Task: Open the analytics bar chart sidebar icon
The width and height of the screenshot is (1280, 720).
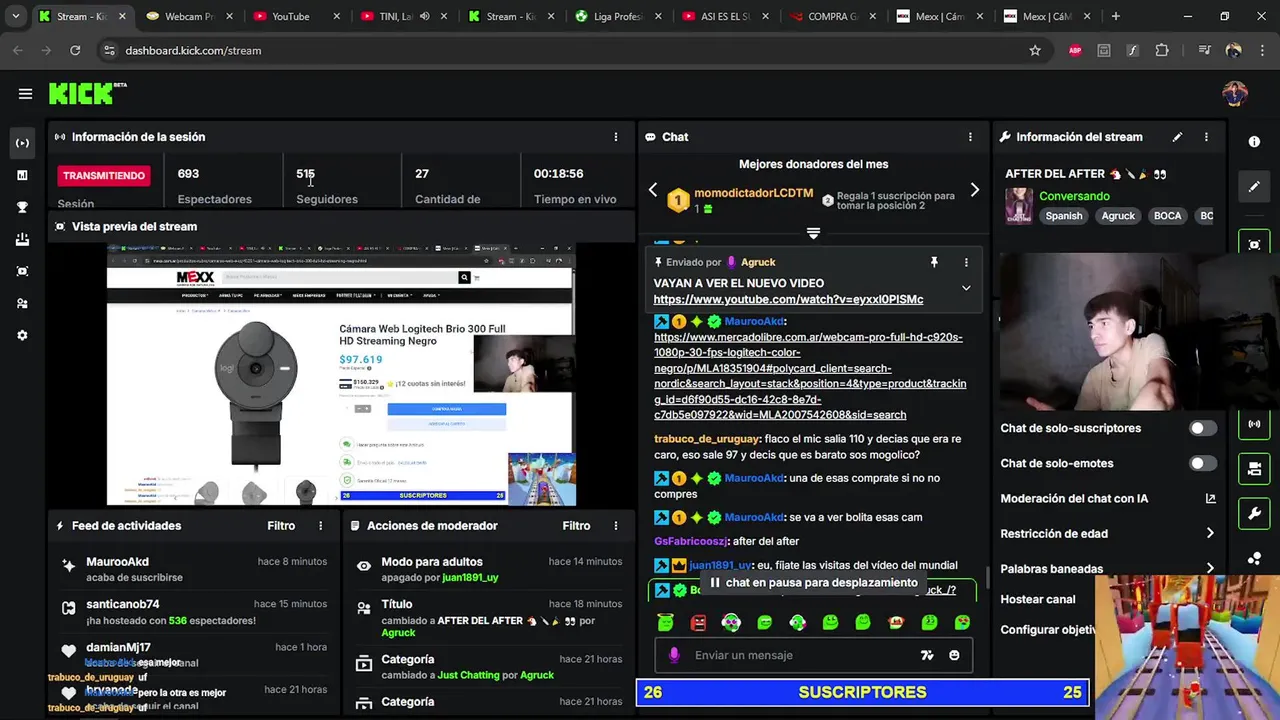Action: coord(22,175)
